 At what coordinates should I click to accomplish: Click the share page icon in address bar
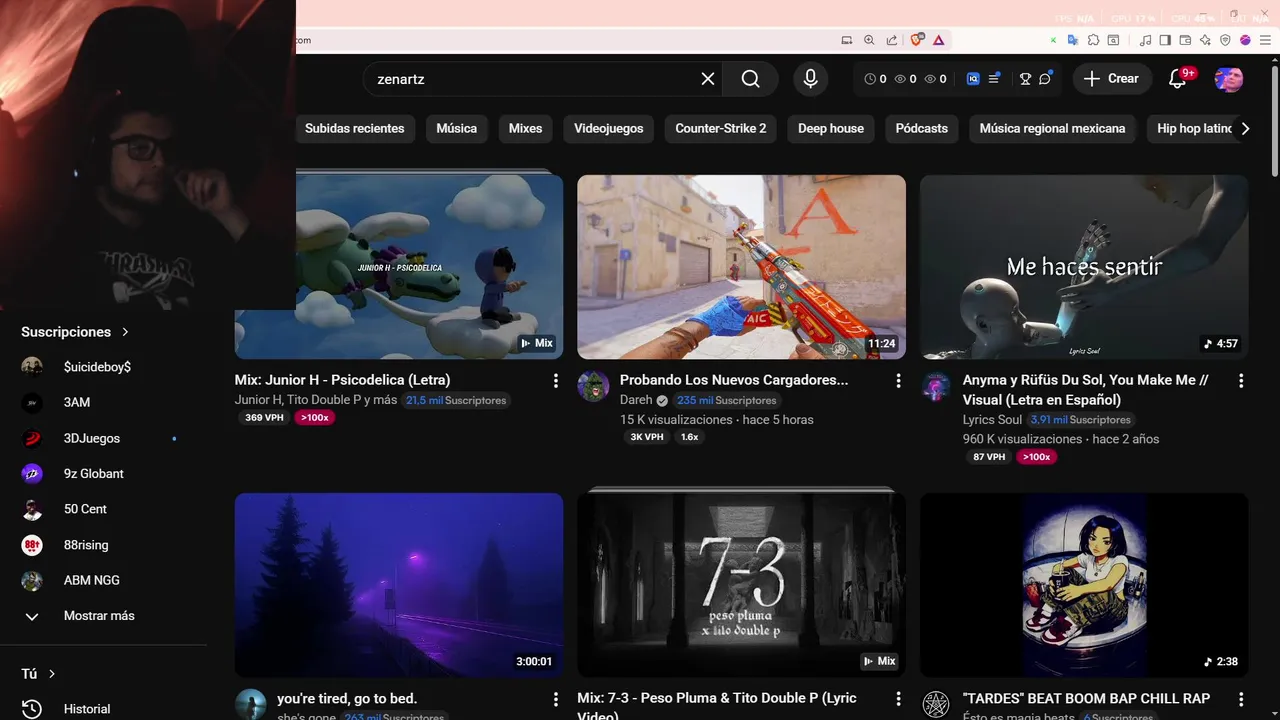coord(892,40)
